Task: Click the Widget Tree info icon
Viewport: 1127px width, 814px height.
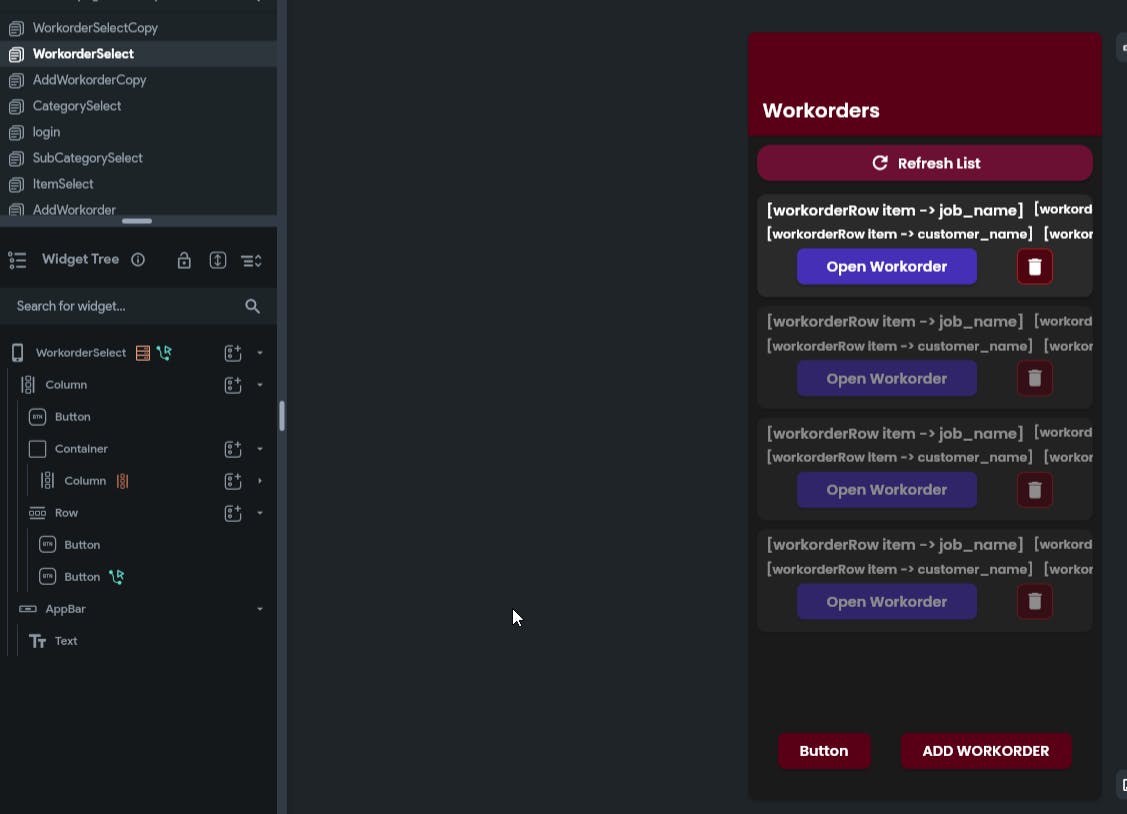Action: tap(138, 260)
